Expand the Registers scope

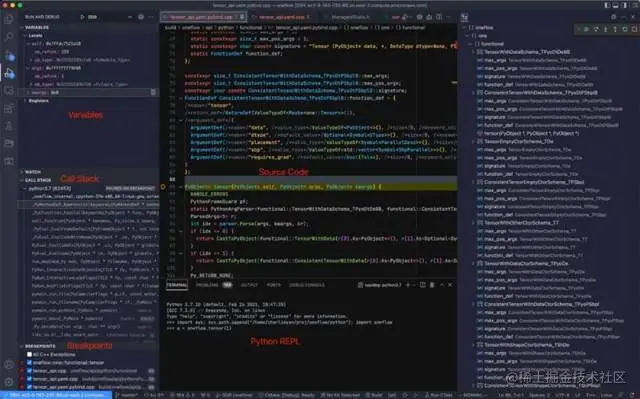coord(25,101)
